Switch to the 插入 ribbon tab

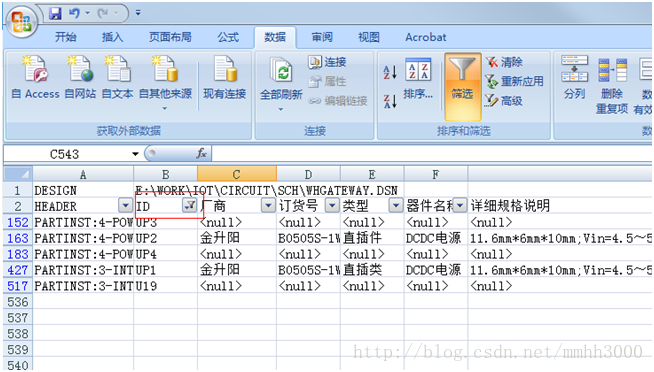113,37
